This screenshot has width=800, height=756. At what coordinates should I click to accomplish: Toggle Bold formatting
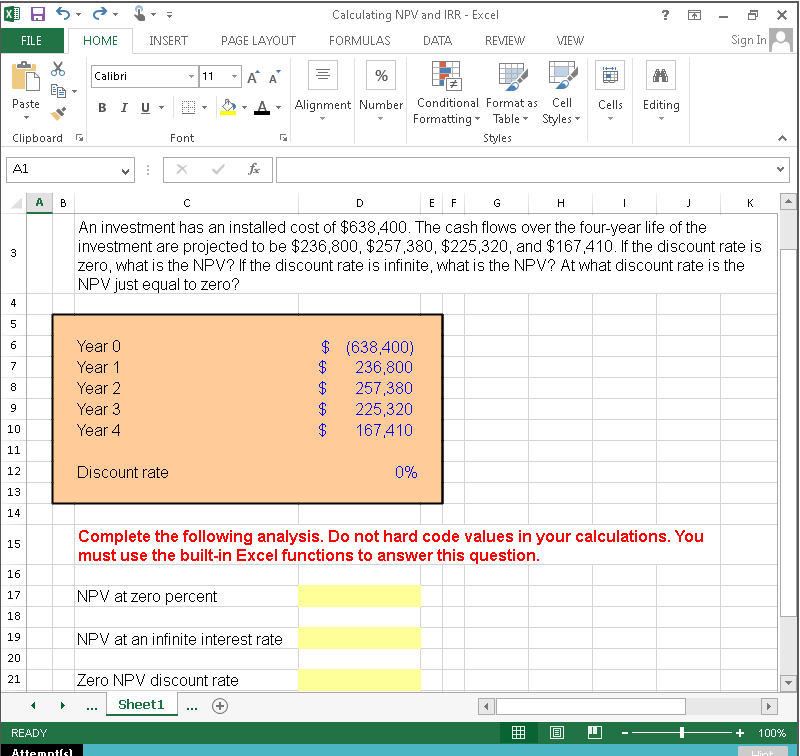(x=102, y=107)
